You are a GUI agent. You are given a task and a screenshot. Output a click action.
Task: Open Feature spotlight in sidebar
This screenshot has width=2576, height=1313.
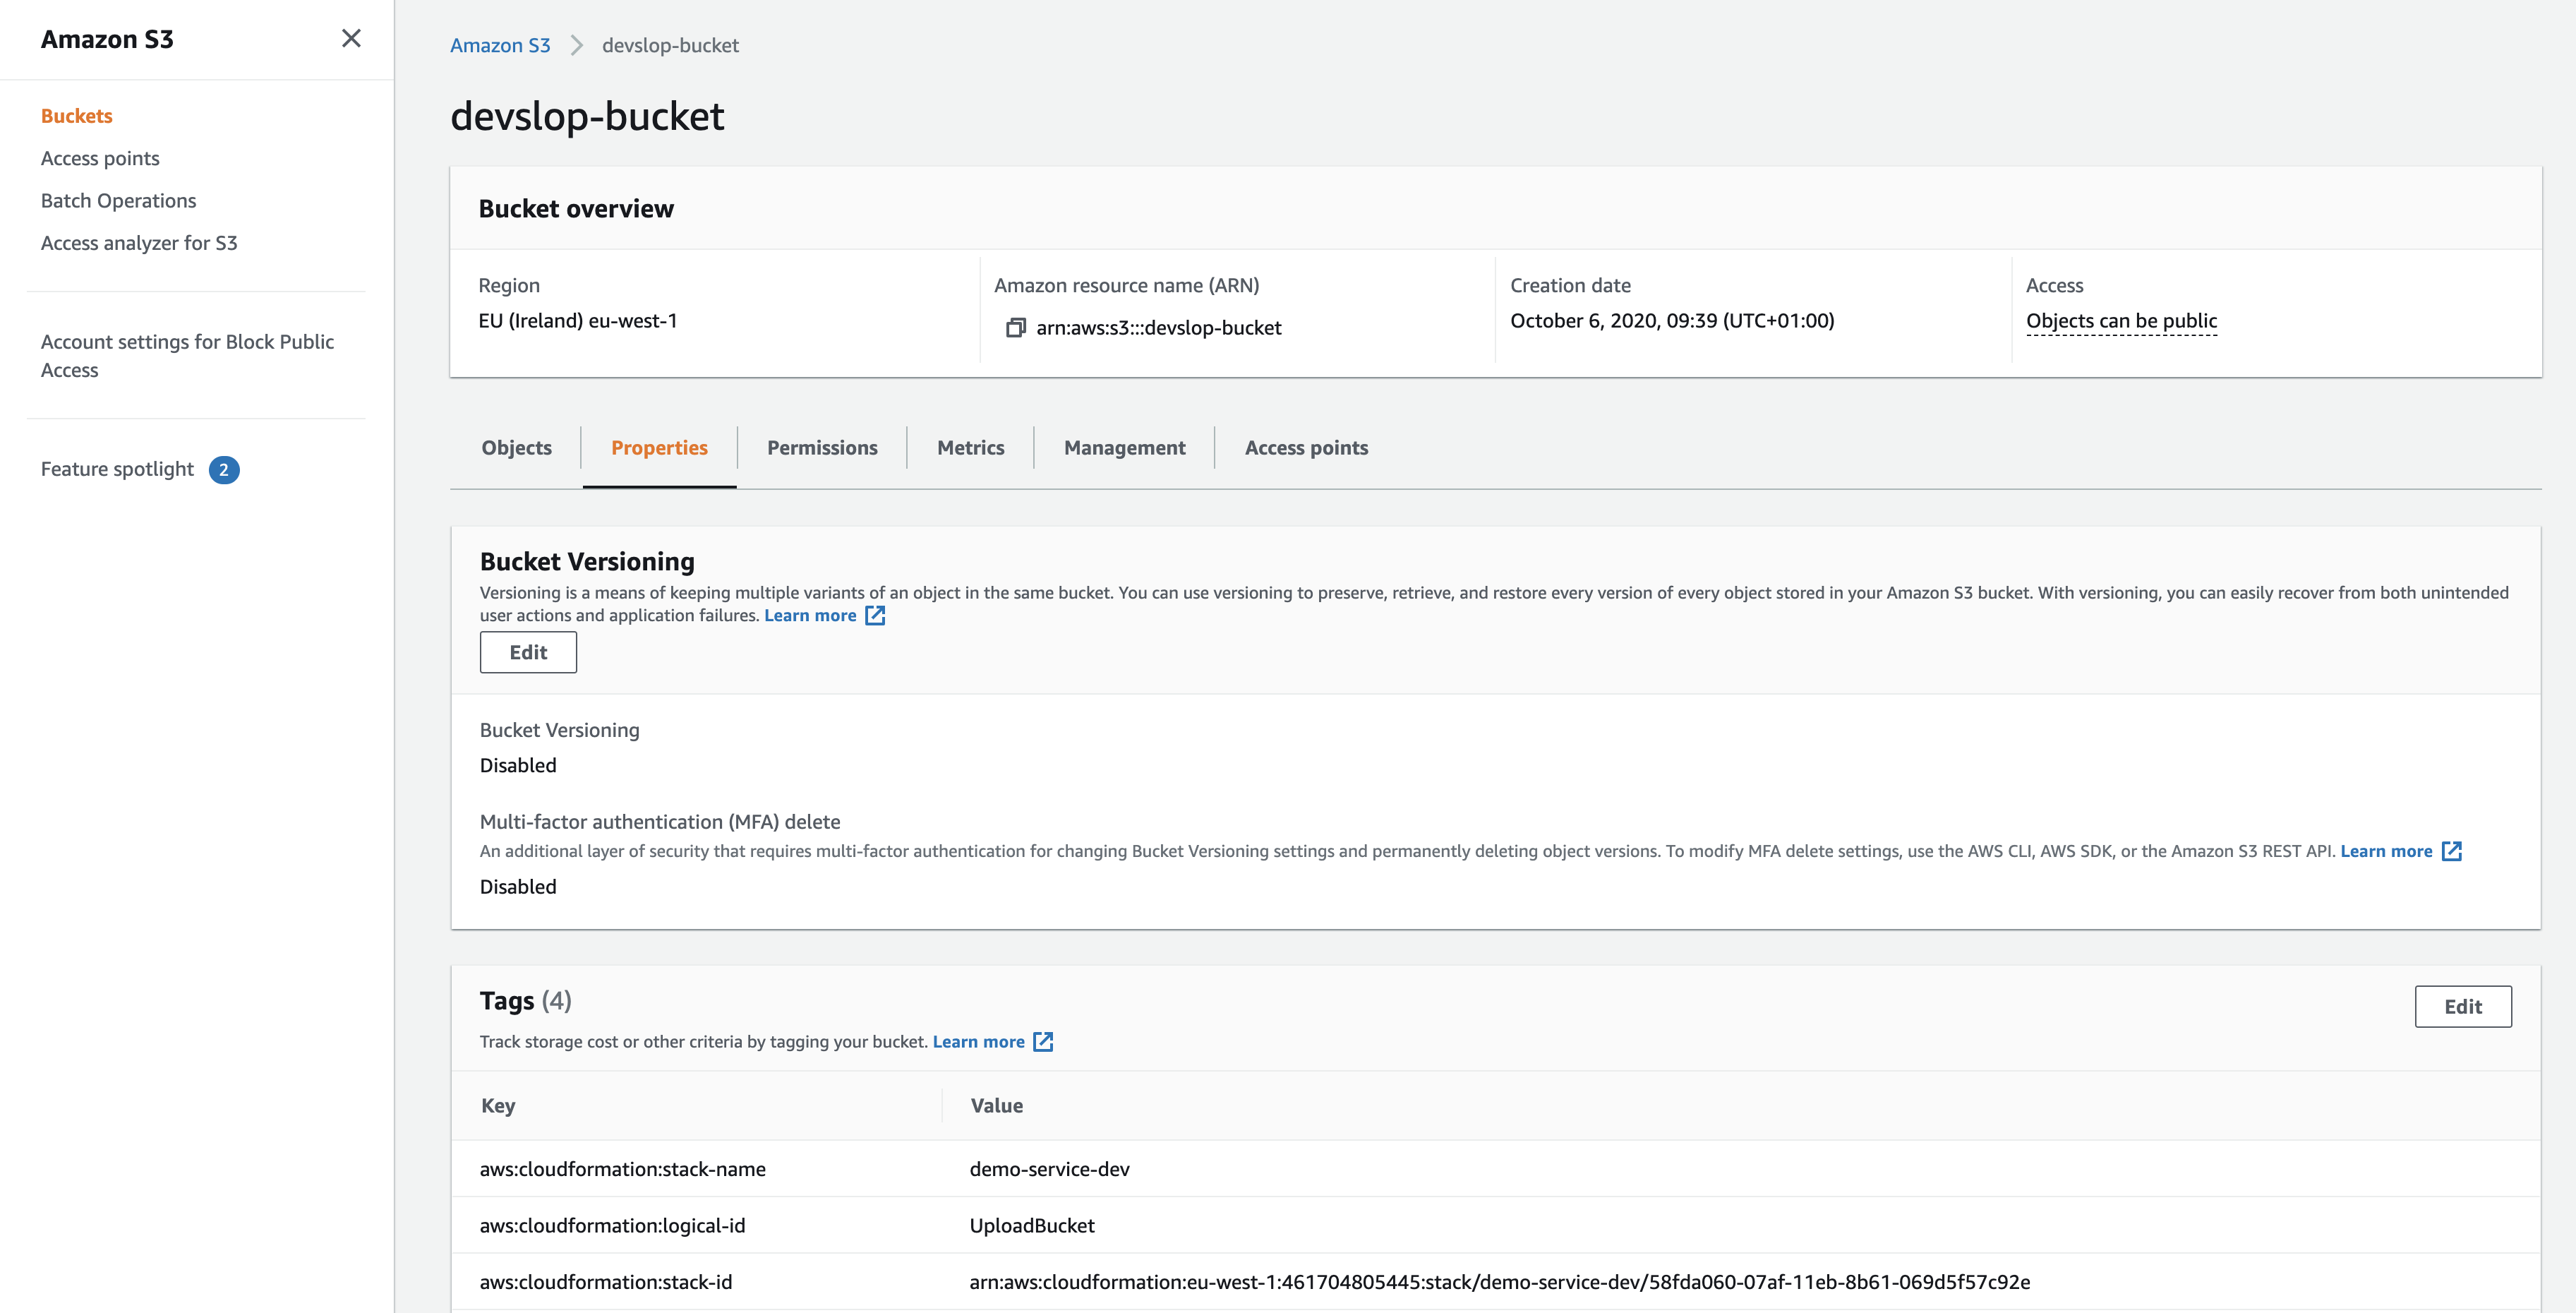coord(117,469)
